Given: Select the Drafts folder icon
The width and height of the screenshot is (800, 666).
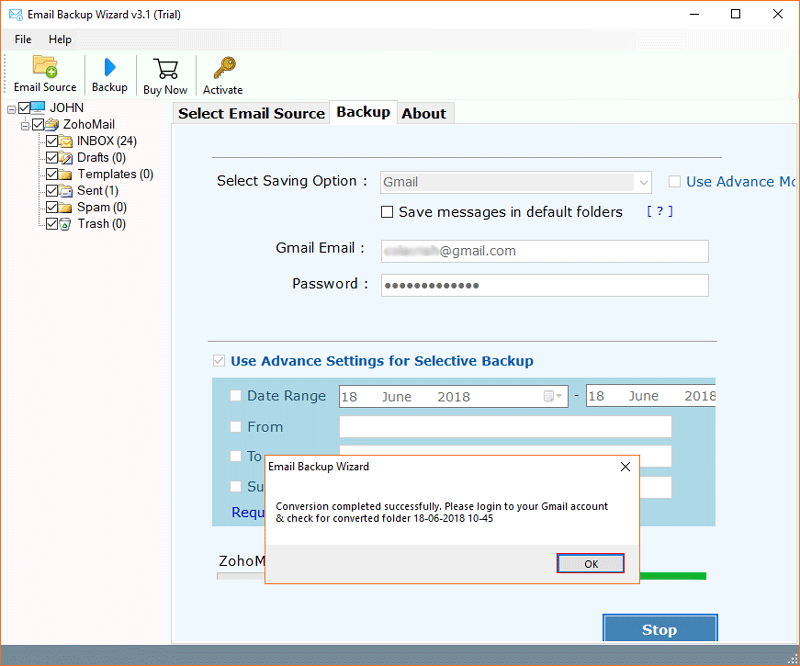Looking at the screenshot, I should [66, 158].
